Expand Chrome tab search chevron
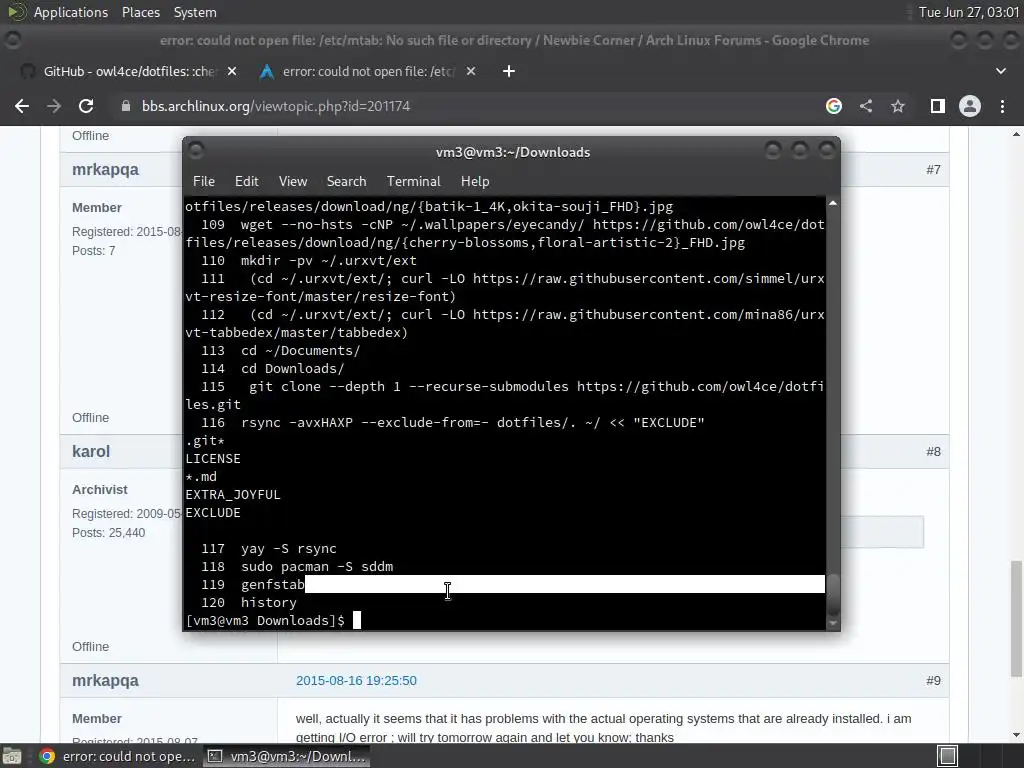Image resolution: width=1024 pixels, height=768 pixels. (x=1000, y=71)
